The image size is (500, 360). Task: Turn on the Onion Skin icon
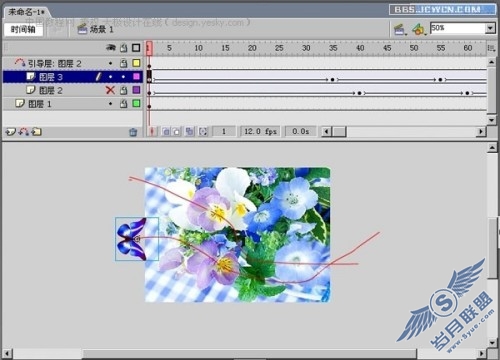pos(166,132)
